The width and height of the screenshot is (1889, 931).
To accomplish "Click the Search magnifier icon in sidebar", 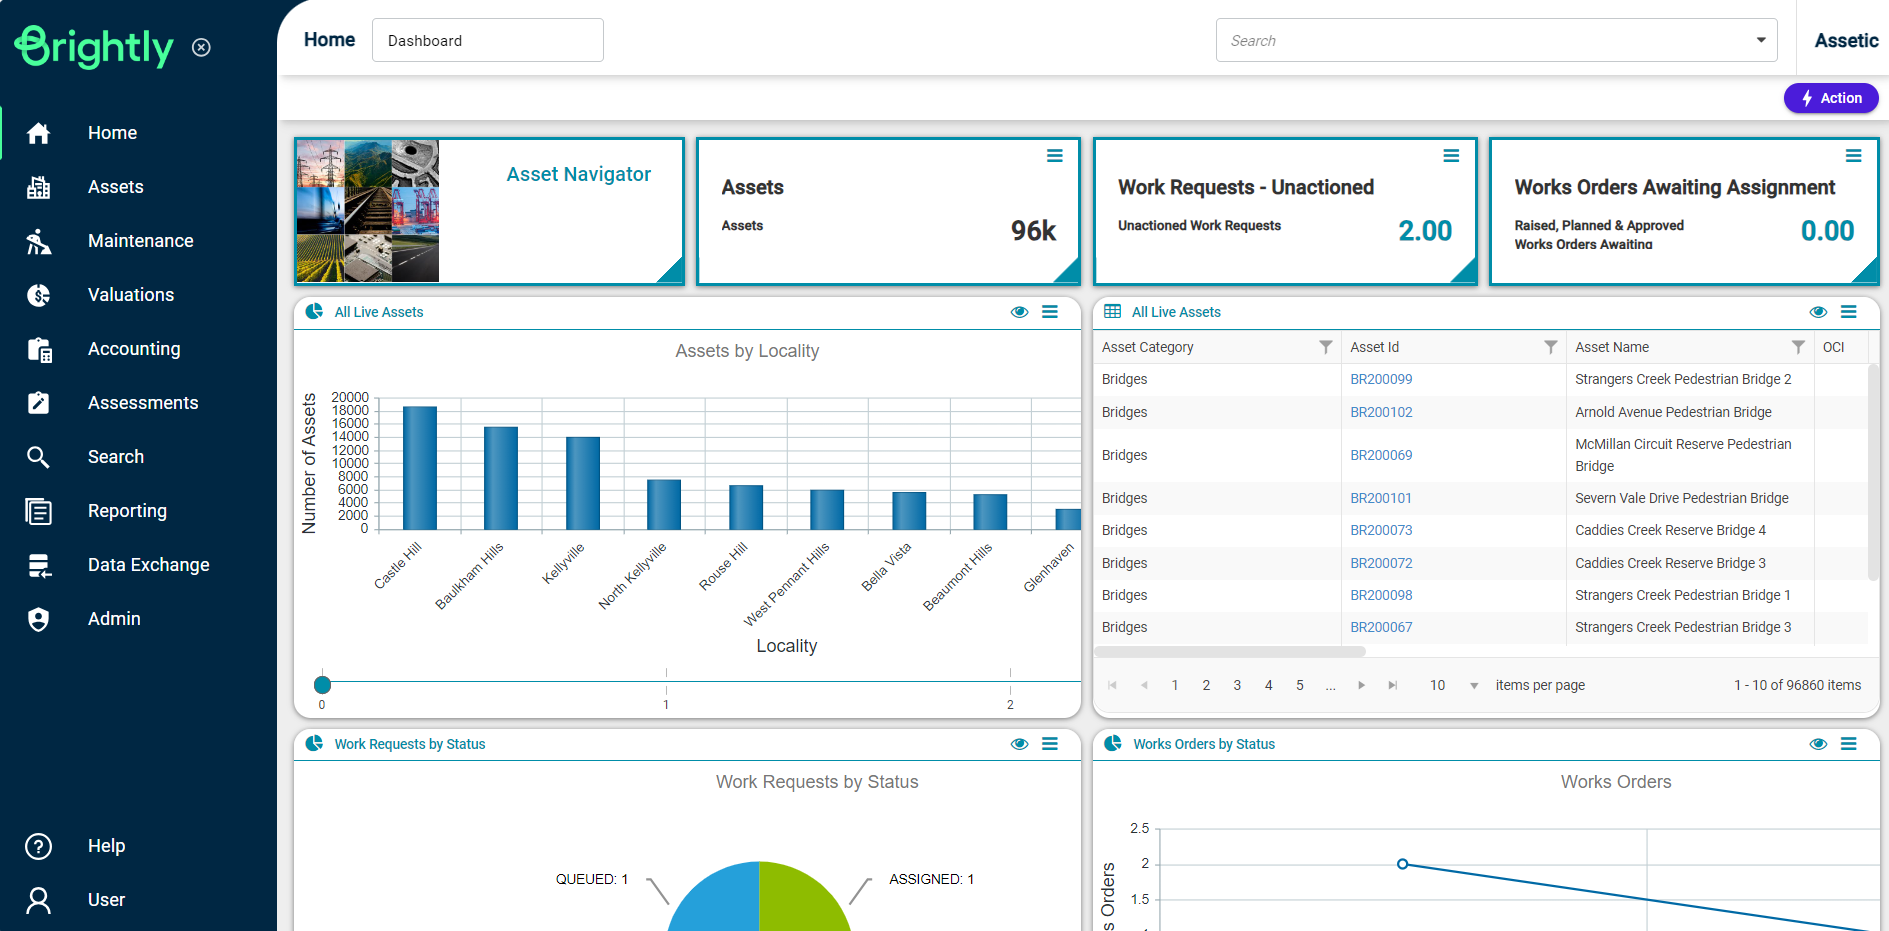I will (x=38, y=457).
